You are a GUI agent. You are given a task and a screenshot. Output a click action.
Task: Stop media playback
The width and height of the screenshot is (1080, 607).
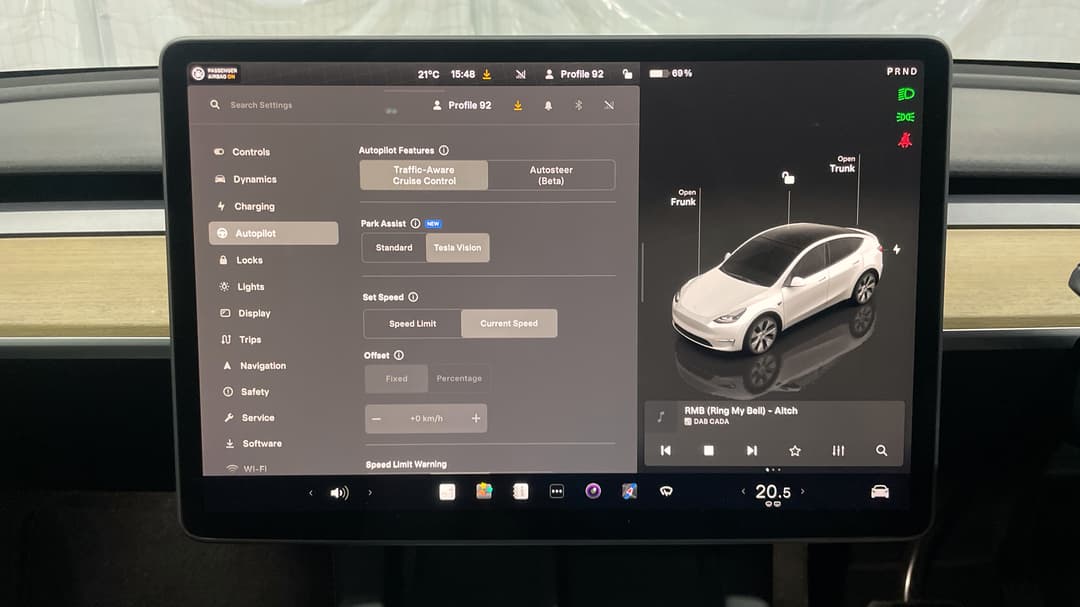(708, 451)
